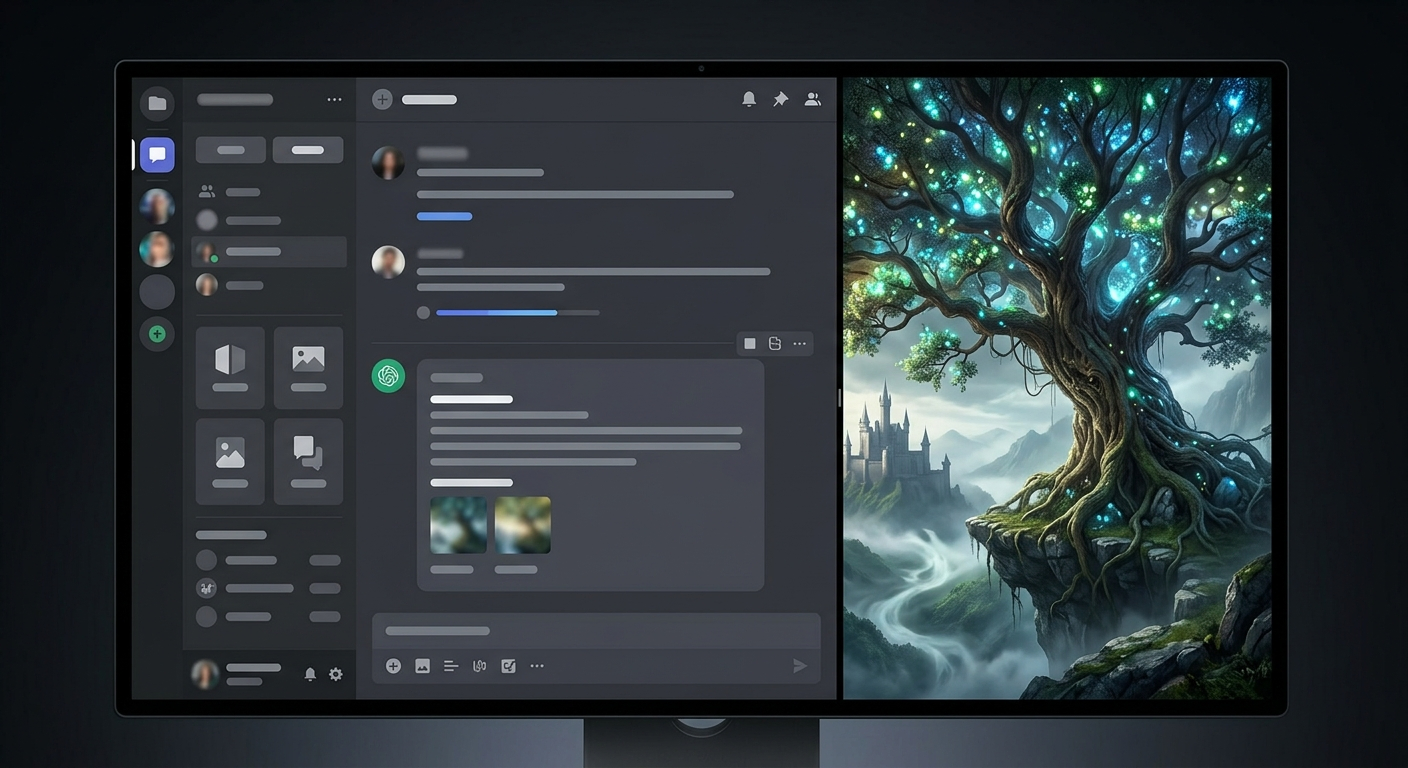Select the empty gray circle server in the rail
The height and width of the screenshot is (768, 1408).
tap(157, 292)
